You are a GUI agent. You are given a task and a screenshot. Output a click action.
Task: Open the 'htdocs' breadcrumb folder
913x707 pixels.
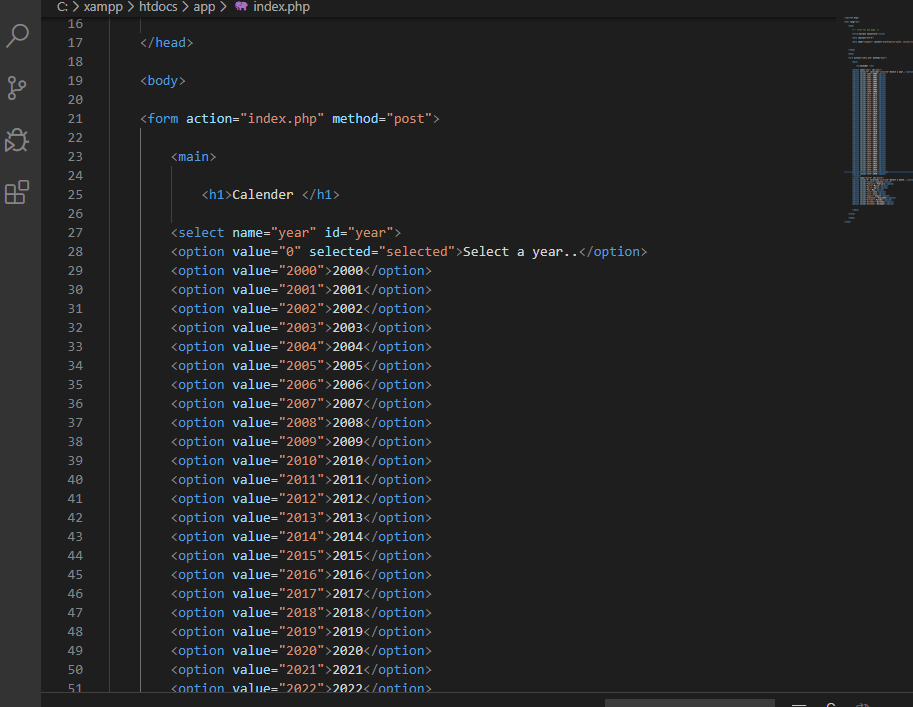(x=158, y=7)
